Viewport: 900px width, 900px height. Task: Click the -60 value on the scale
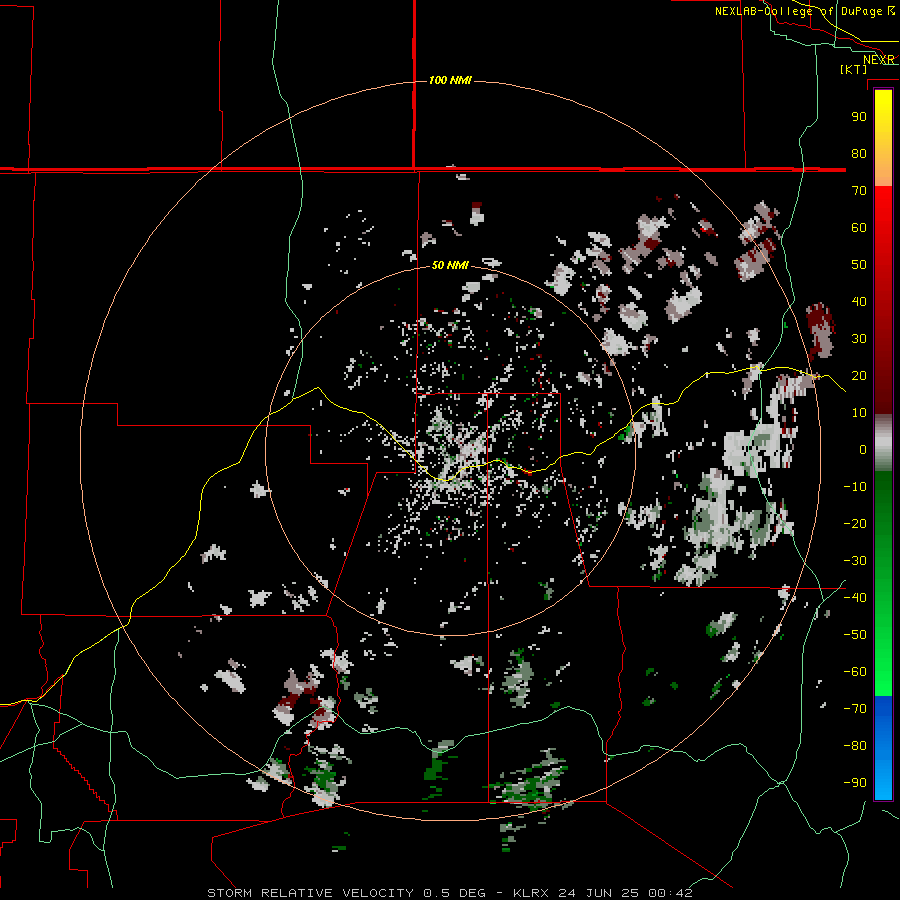coord(856,672)
